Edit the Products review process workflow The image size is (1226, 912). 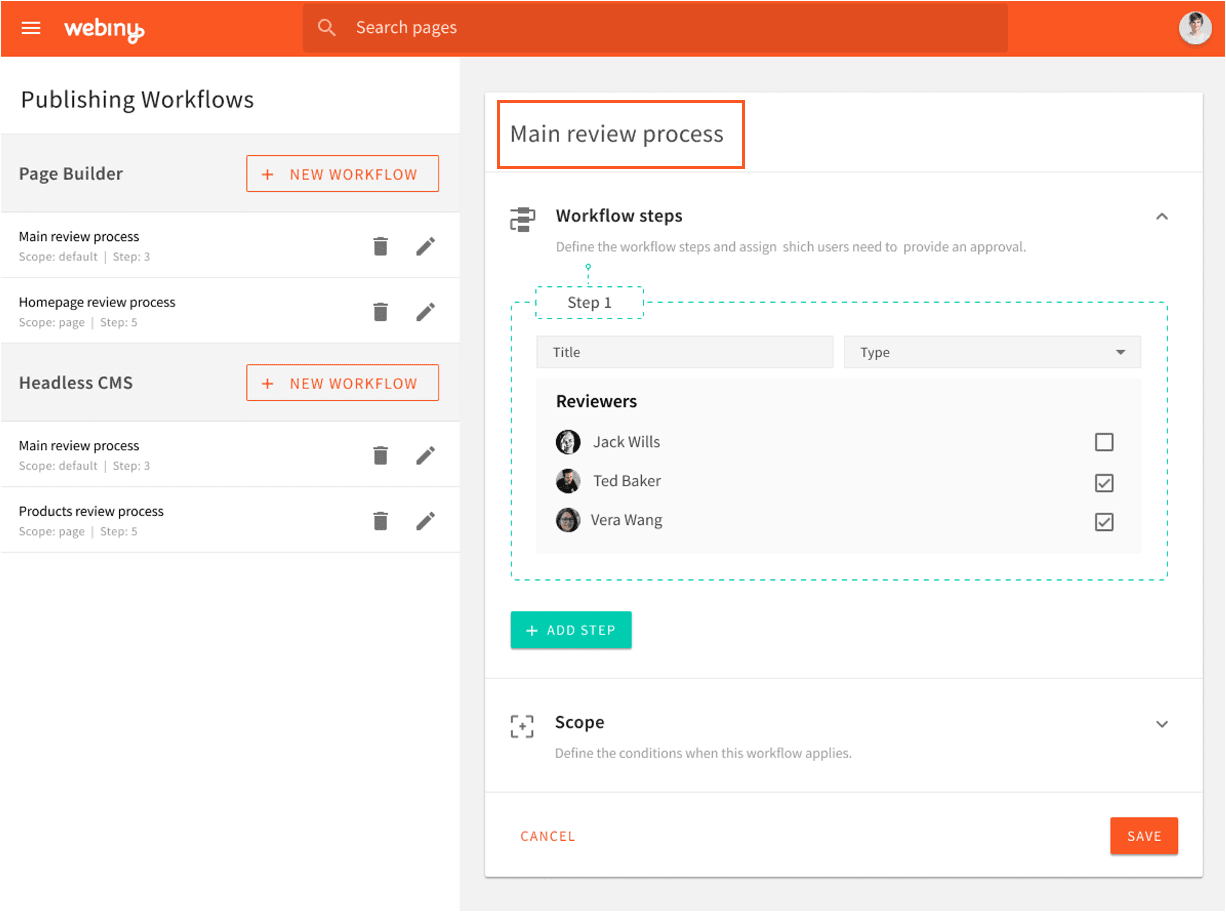[426, 521]
